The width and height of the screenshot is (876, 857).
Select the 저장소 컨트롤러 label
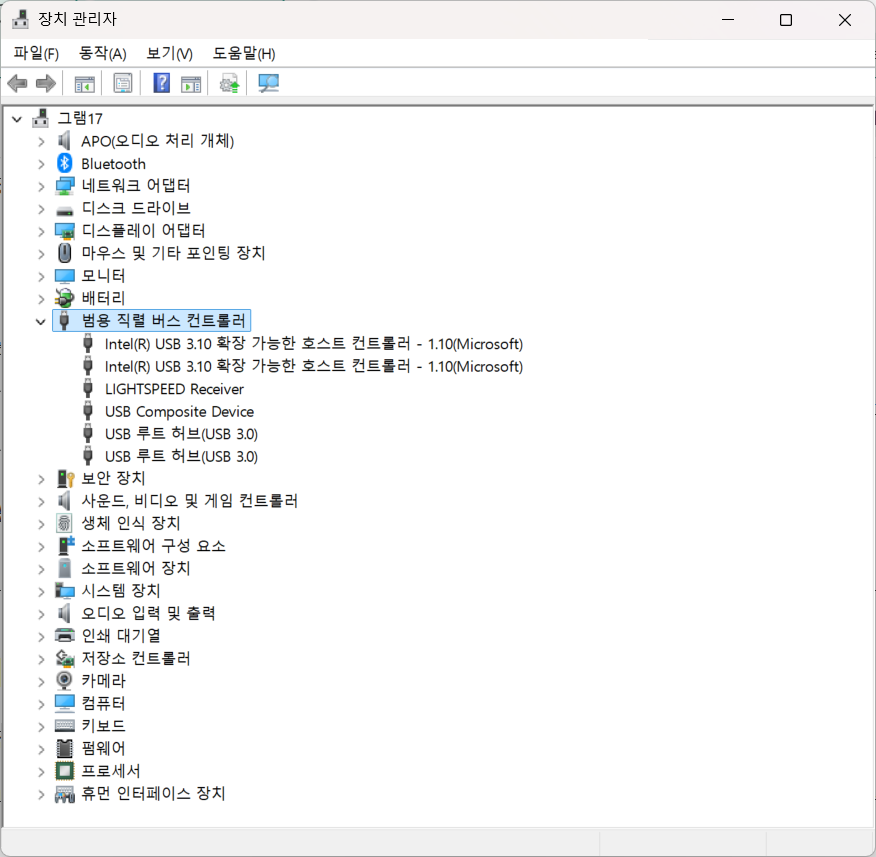[136, 658]
